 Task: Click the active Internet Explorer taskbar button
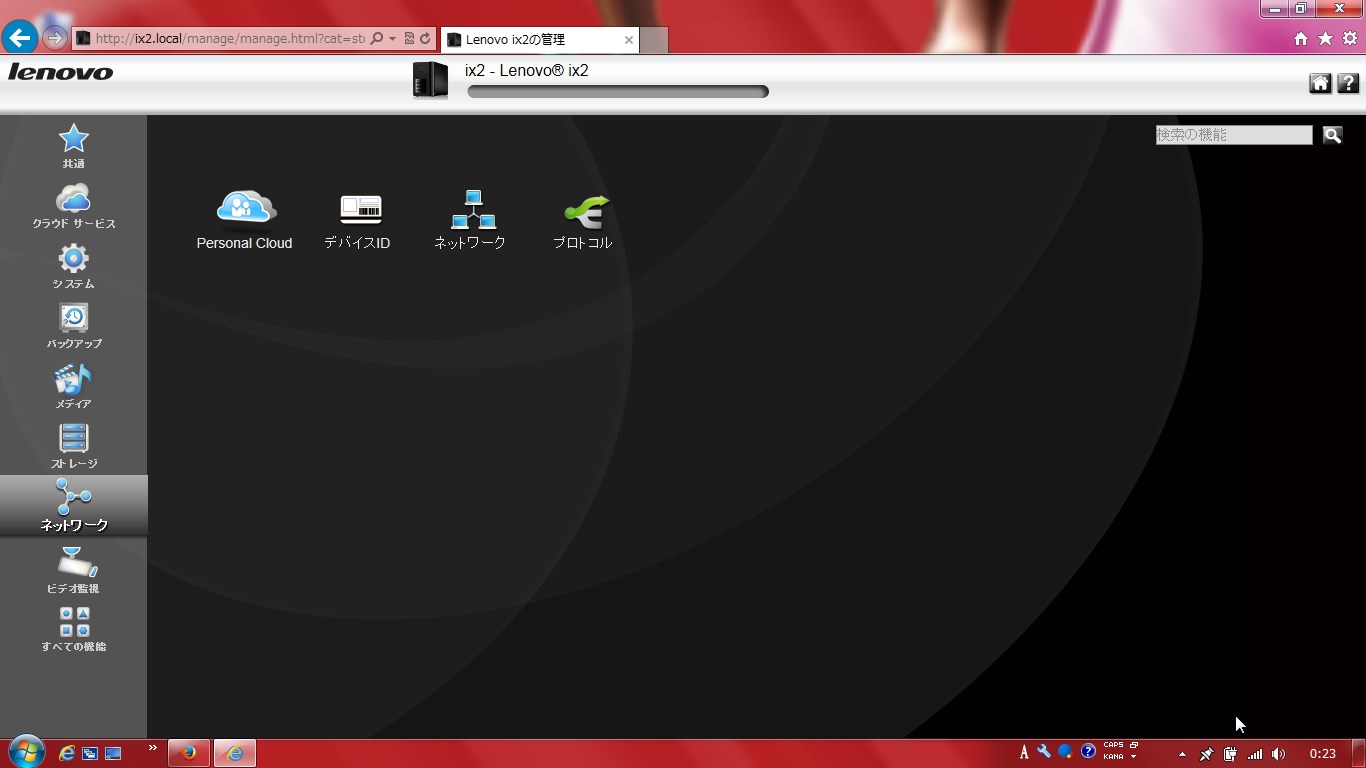pyautogui.click(x=235, y=753)
